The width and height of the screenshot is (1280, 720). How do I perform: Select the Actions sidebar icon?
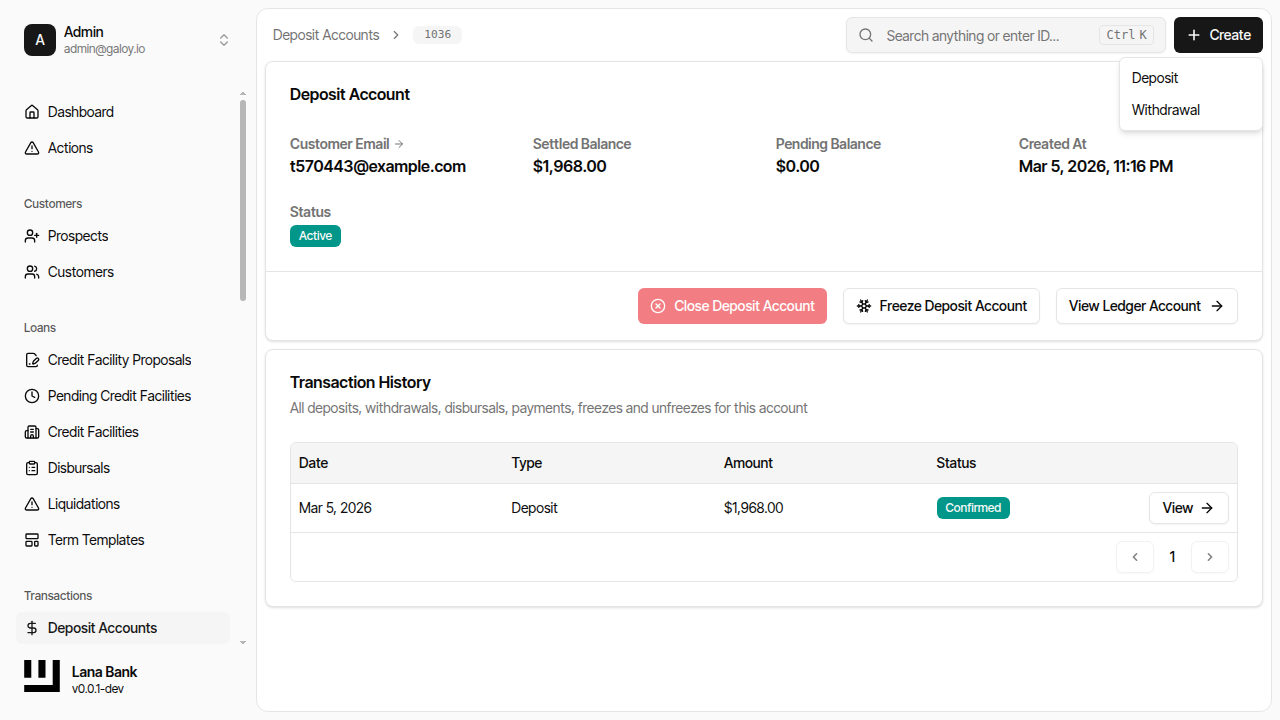(34, 147)
